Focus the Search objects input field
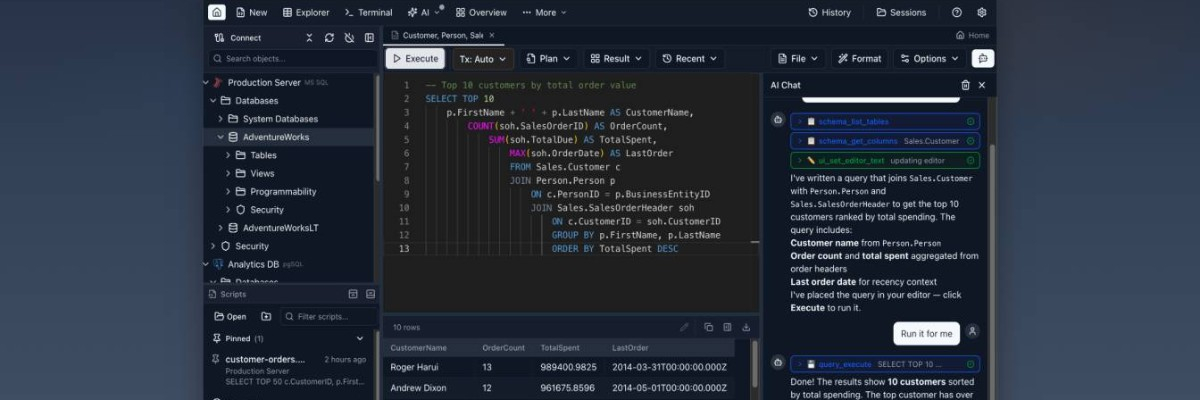 click(x=292, y=59)
